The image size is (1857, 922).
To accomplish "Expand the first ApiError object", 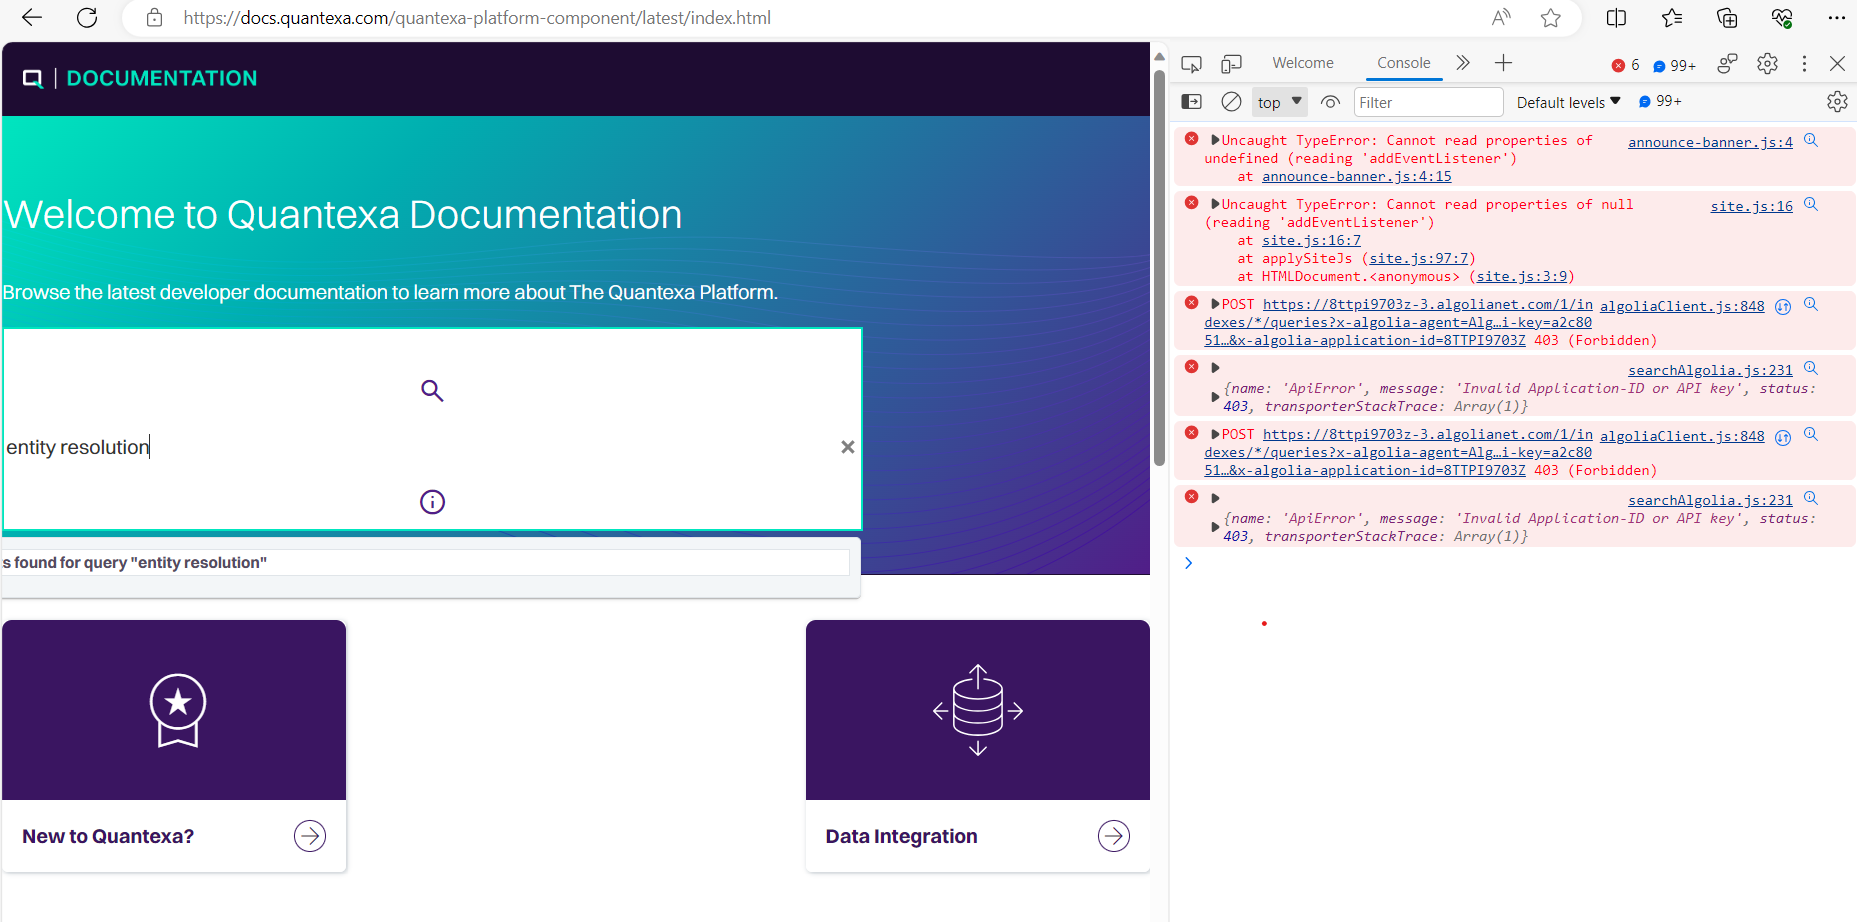I will click(x=1215, y=397).
